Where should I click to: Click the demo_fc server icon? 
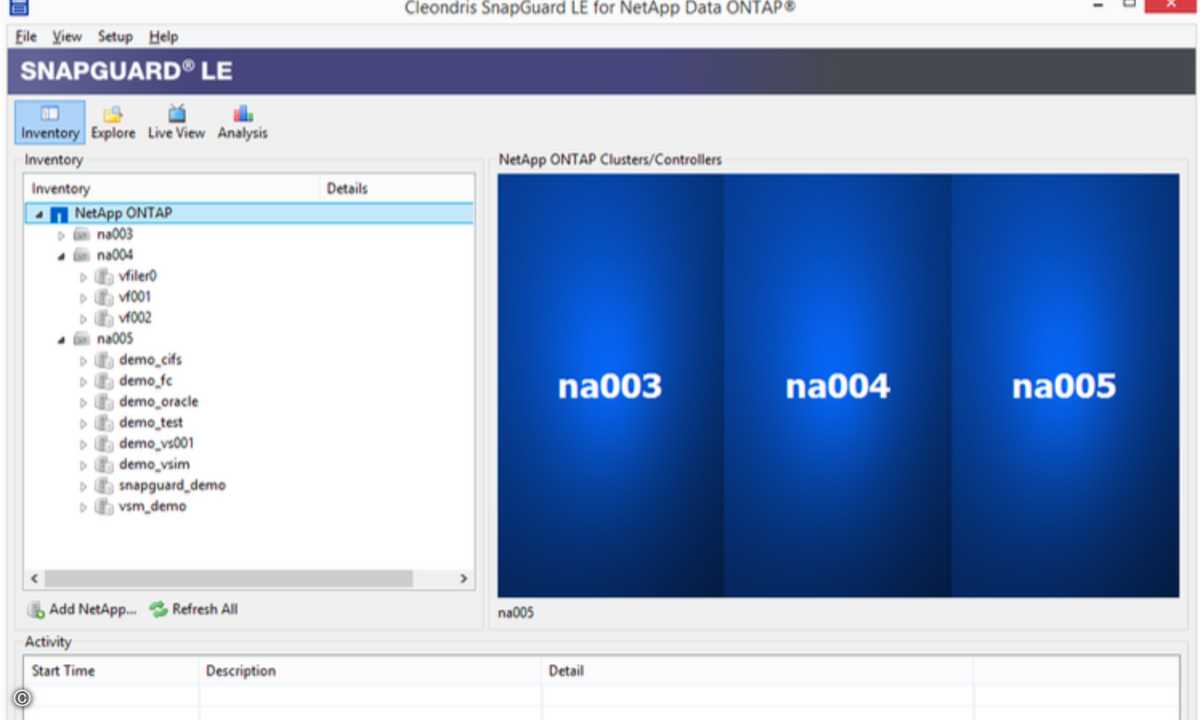click(103, 381)
